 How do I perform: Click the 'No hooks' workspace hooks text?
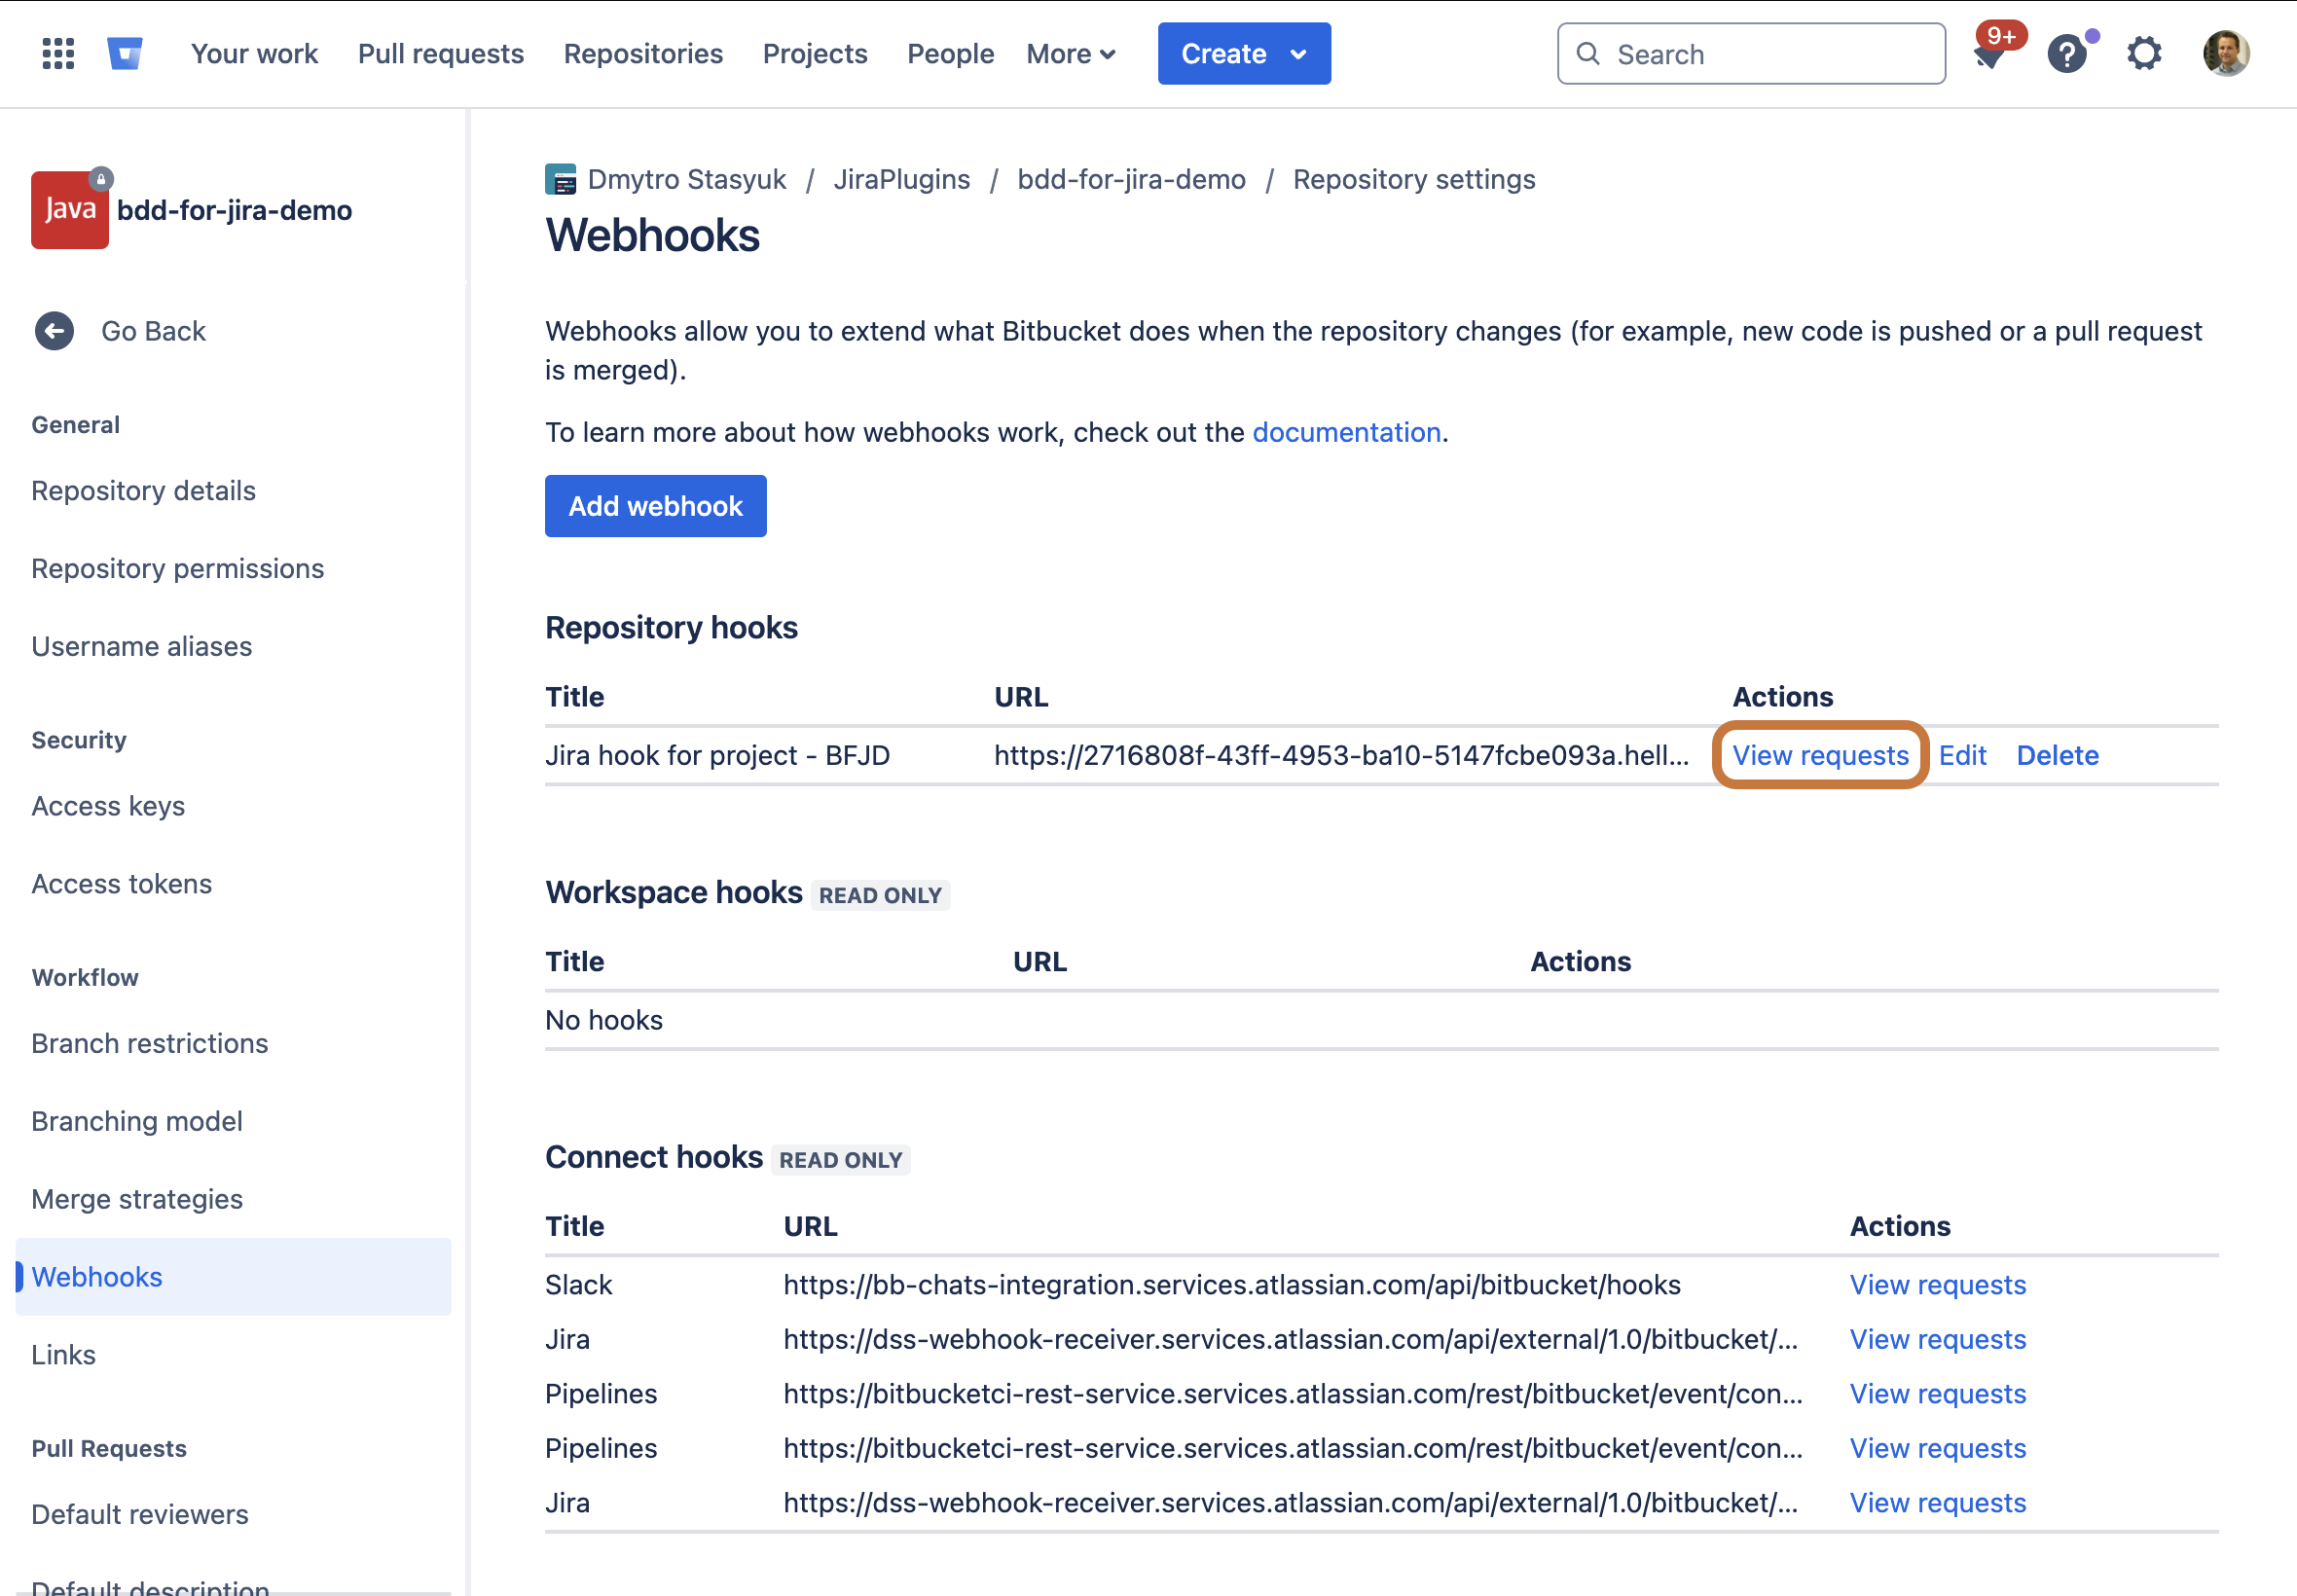click(x=604, y=1020)
